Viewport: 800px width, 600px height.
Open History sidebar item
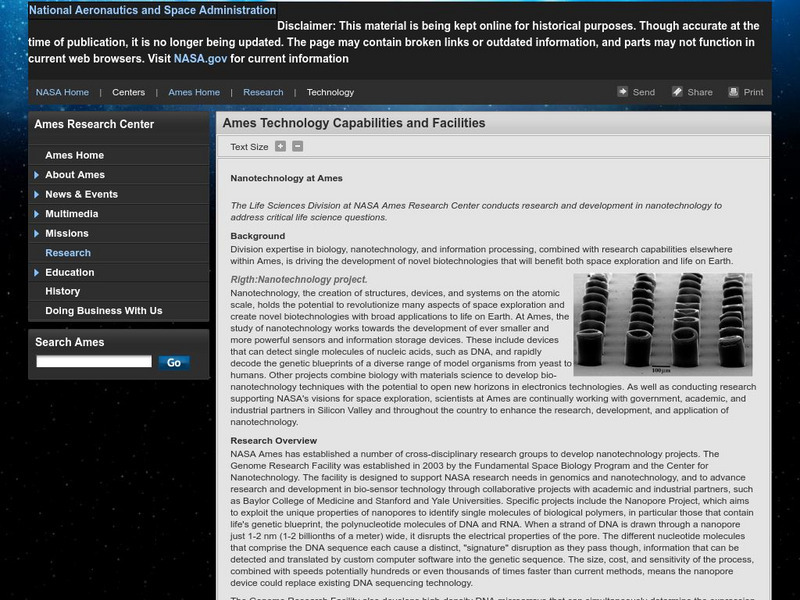tap(62, 291)
